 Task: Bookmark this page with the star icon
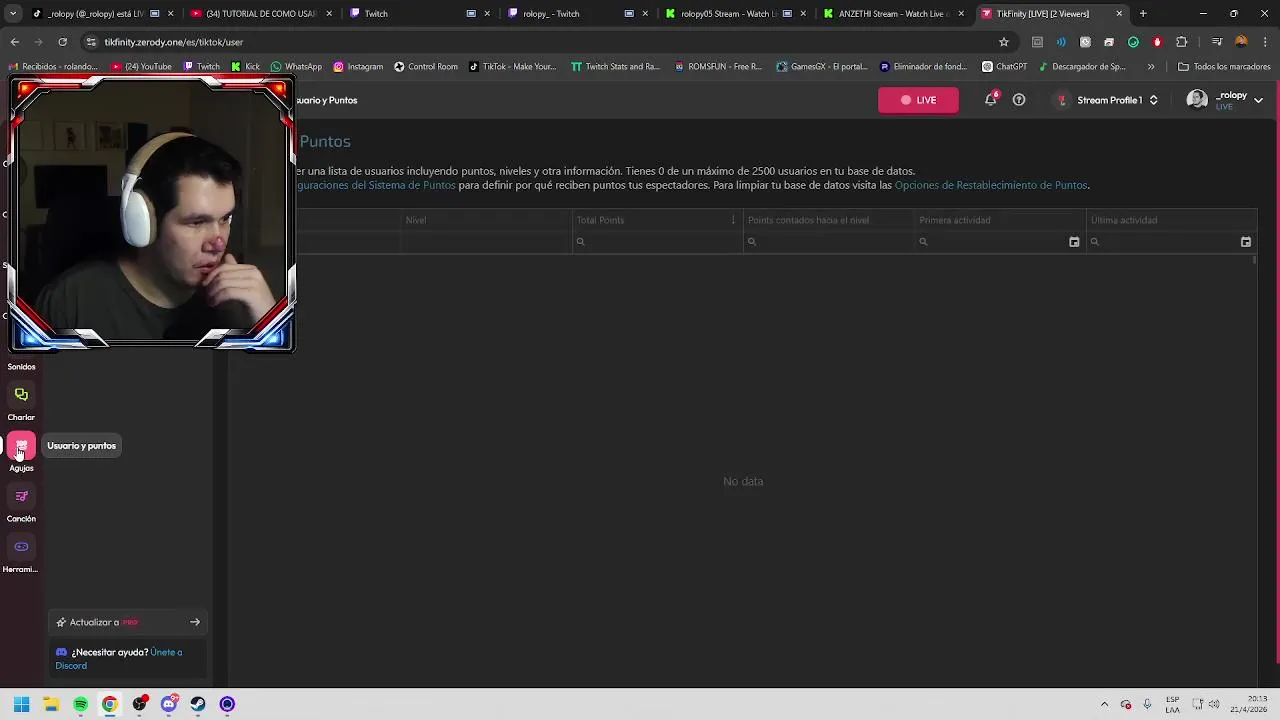tap(1004, 42)
